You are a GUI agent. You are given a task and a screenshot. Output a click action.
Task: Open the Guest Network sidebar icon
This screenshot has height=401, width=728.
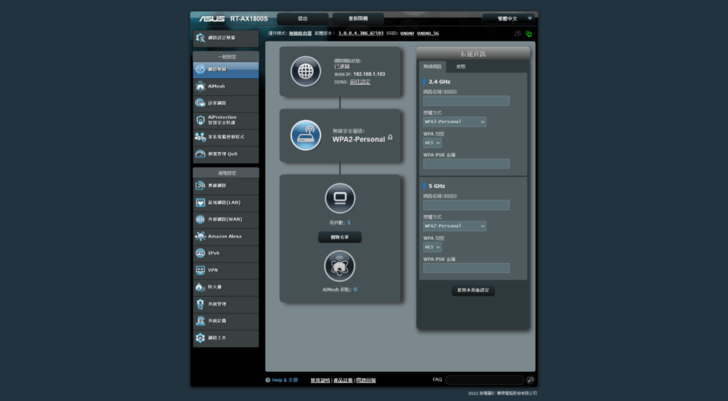click(x=200, y=103)
